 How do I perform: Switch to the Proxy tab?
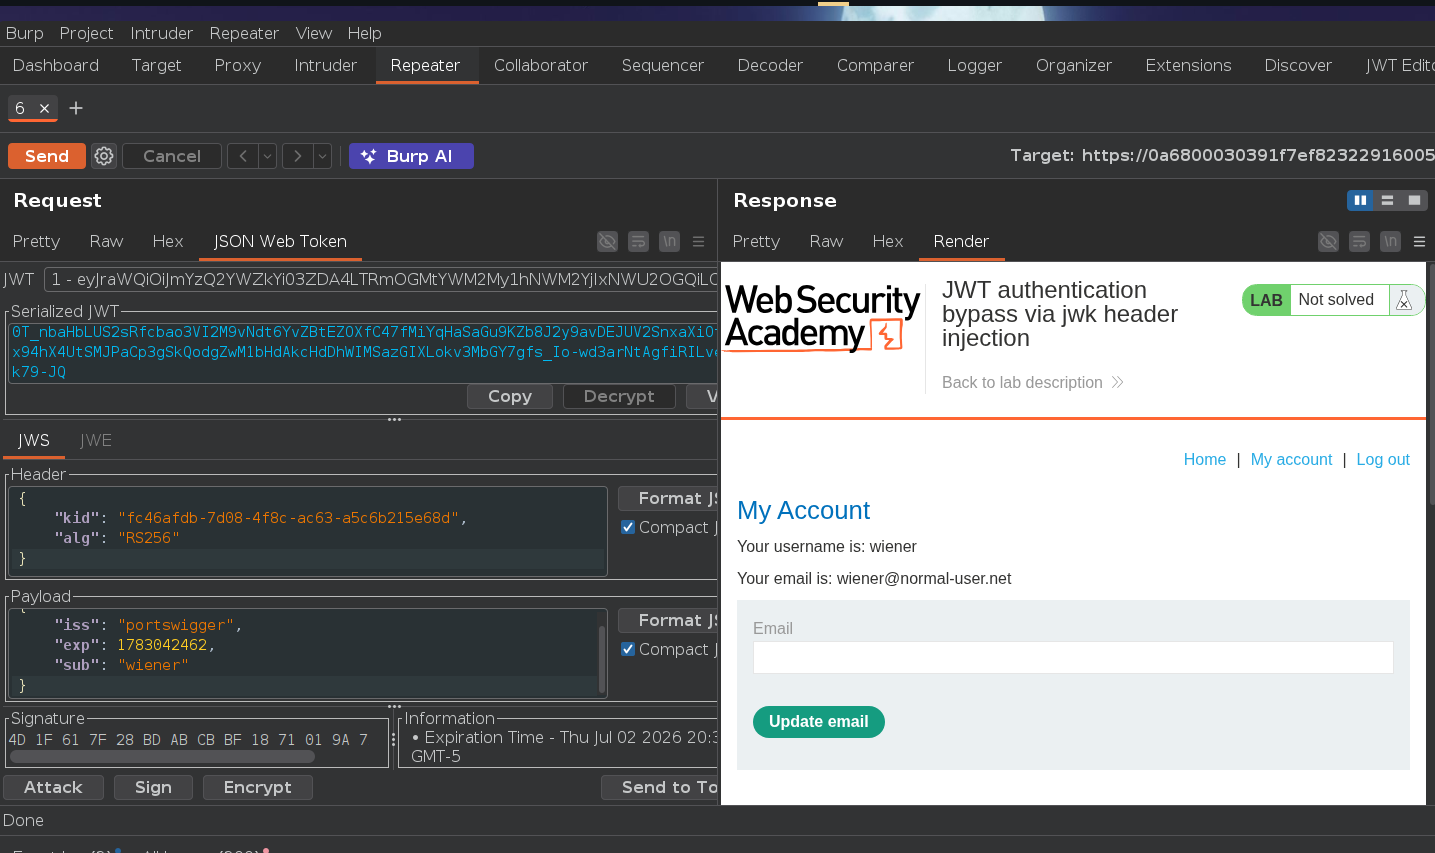(238, 65)
